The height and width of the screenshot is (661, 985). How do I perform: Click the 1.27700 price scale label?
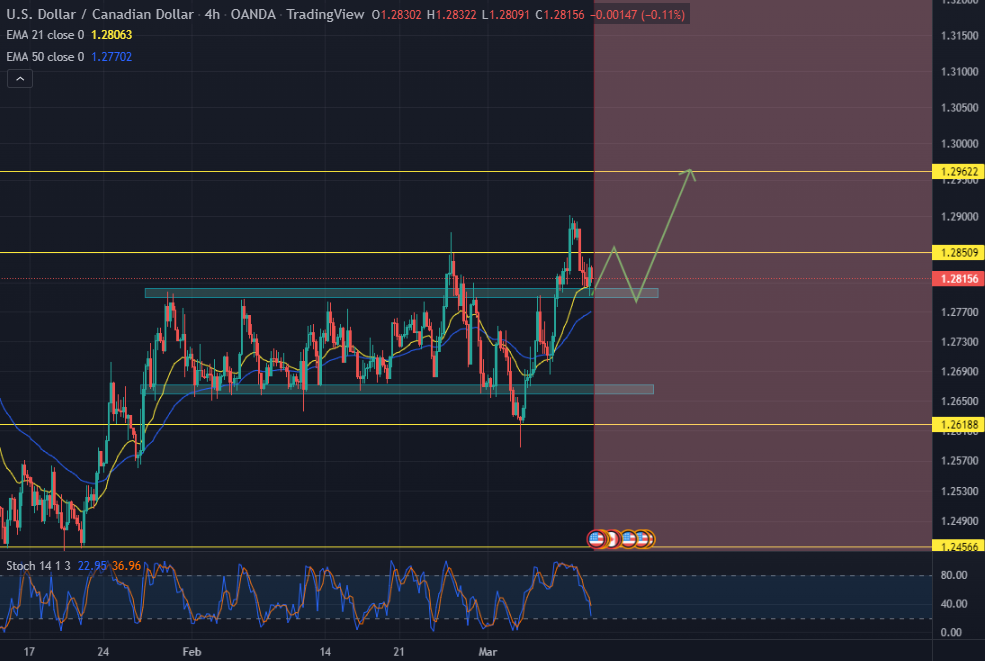tap(959, 312)
